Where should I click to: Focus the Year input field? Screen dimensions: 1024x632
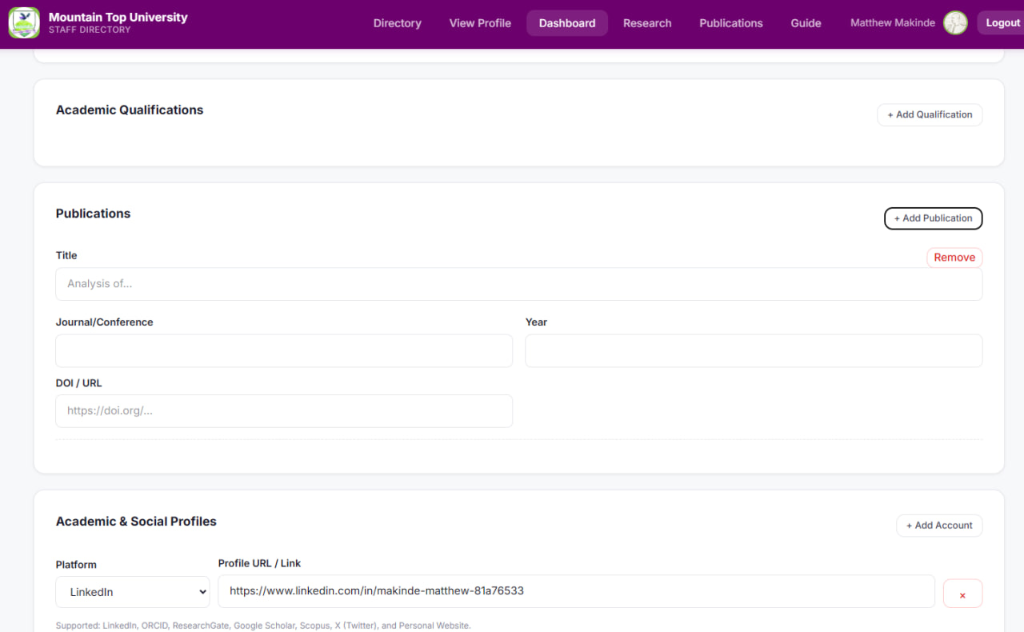pos(754,351)
